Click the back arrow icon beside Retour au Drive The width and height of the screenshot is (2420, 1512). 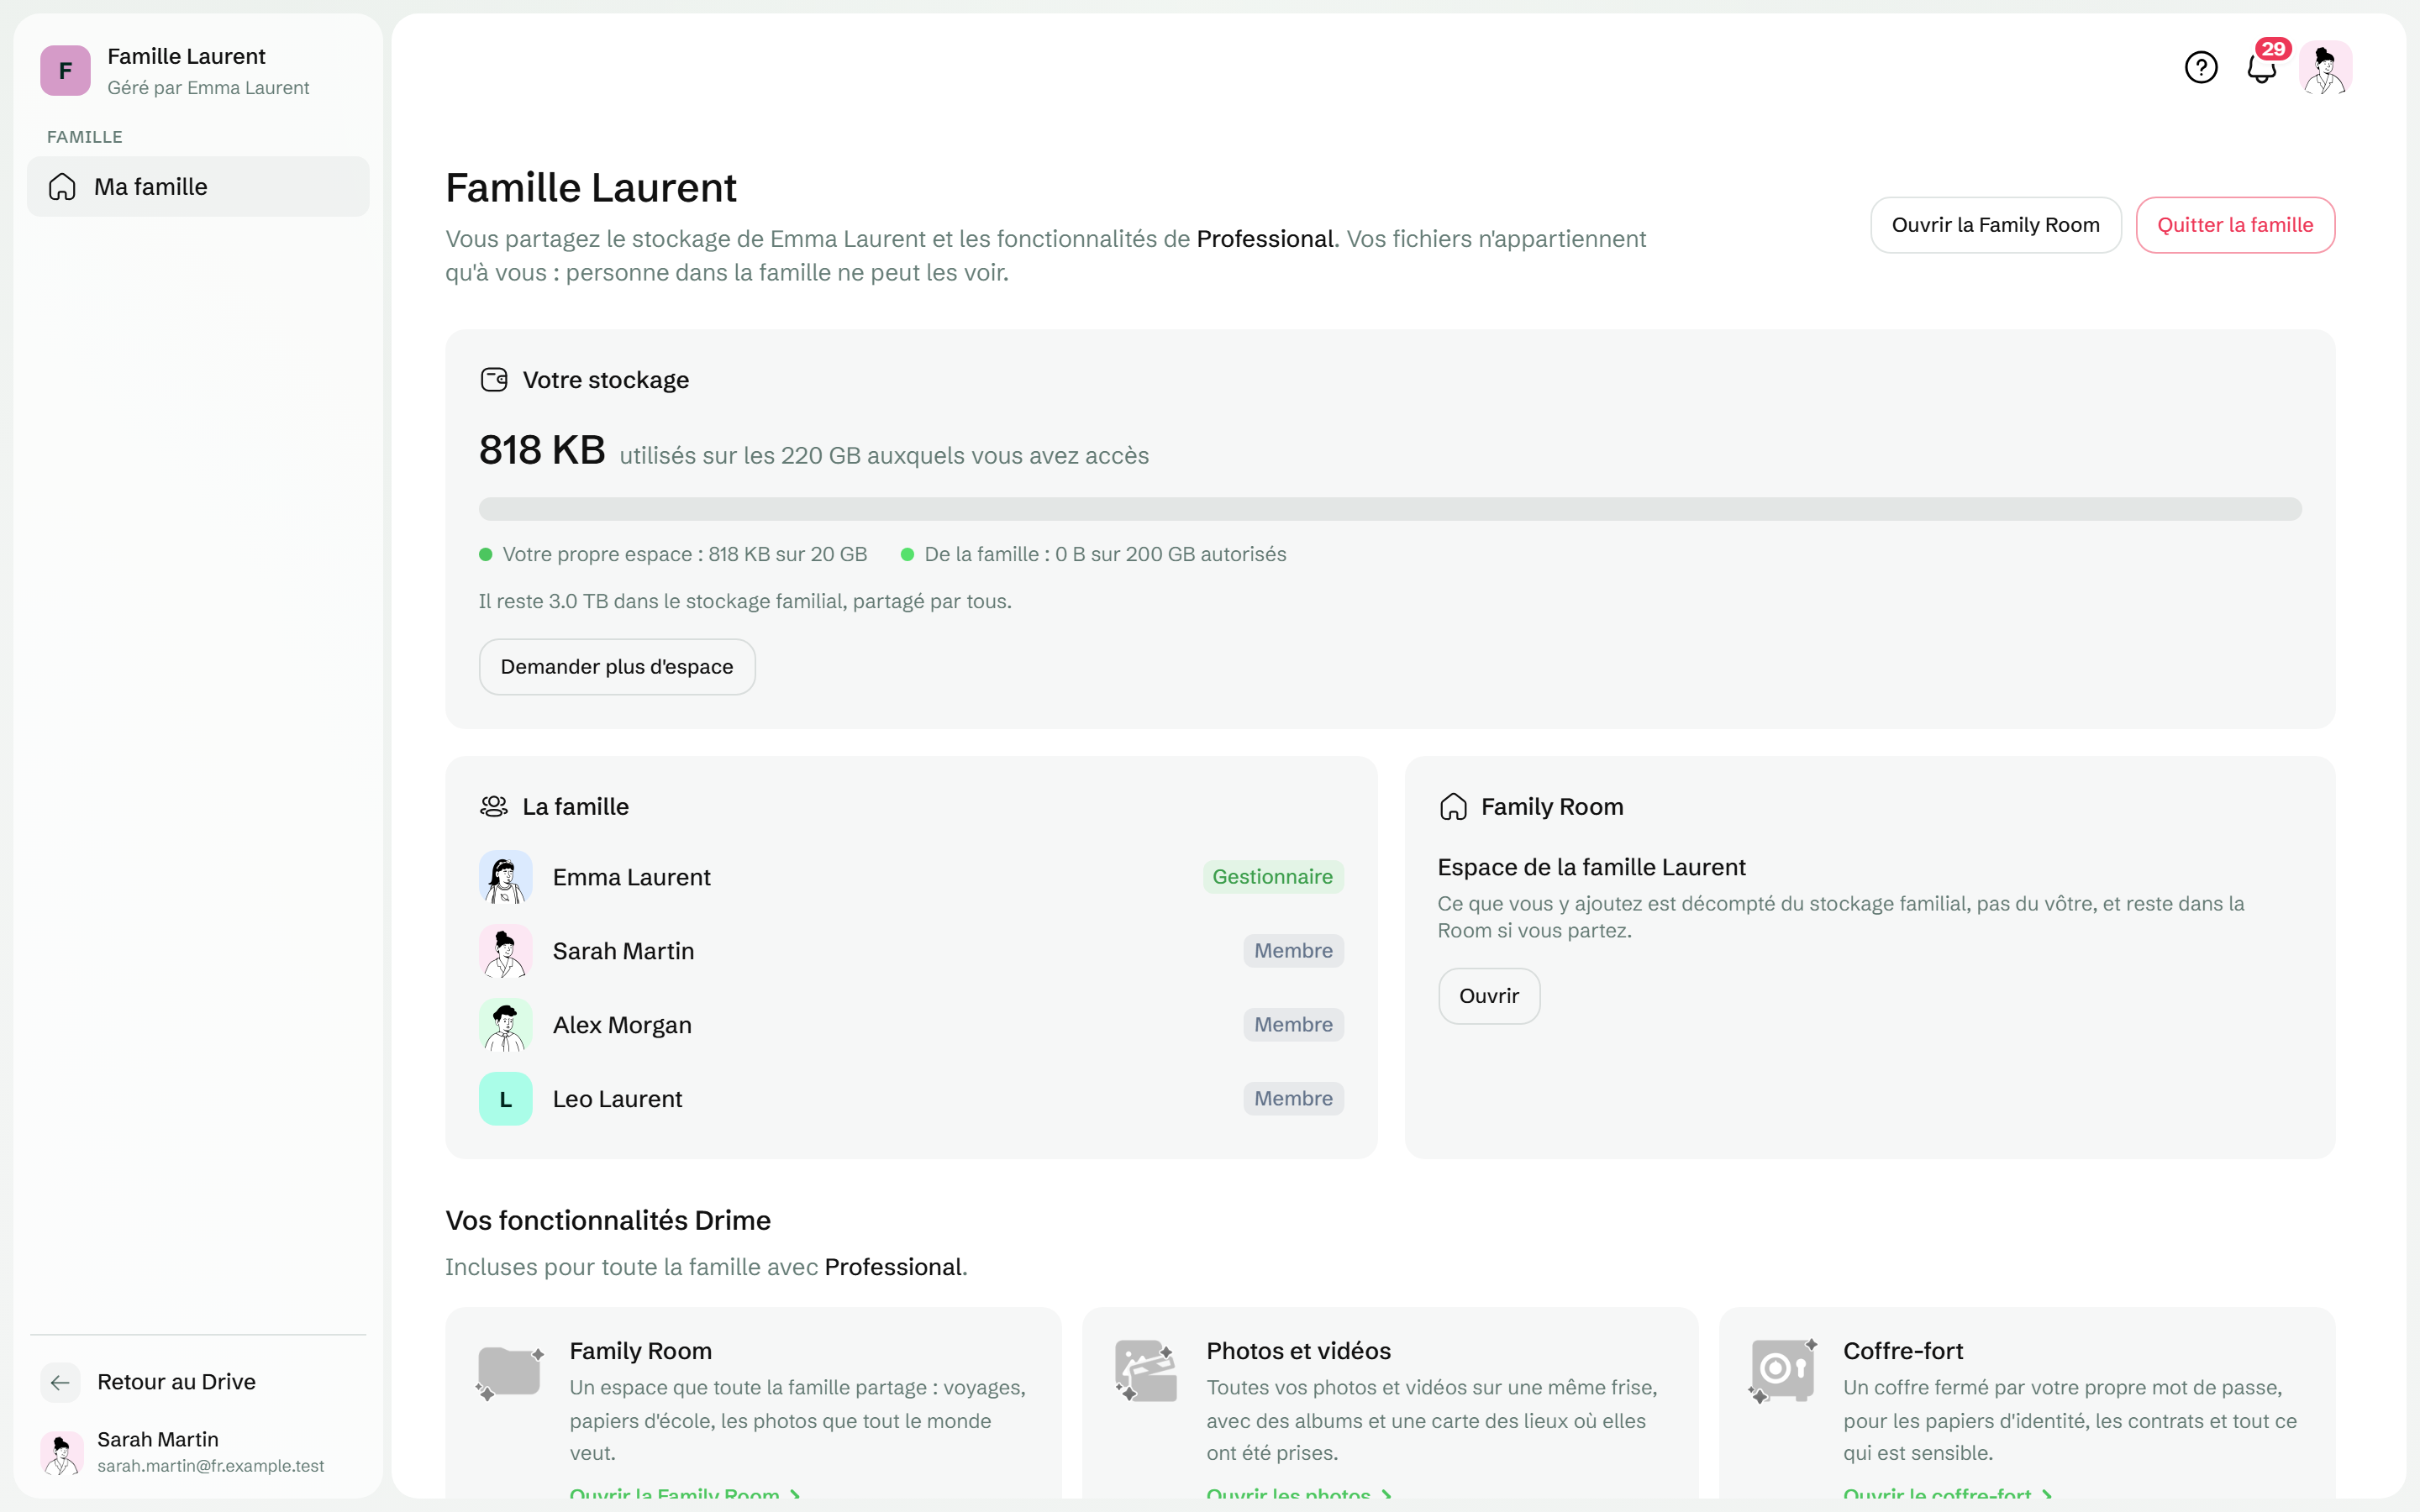point(60,1382)
